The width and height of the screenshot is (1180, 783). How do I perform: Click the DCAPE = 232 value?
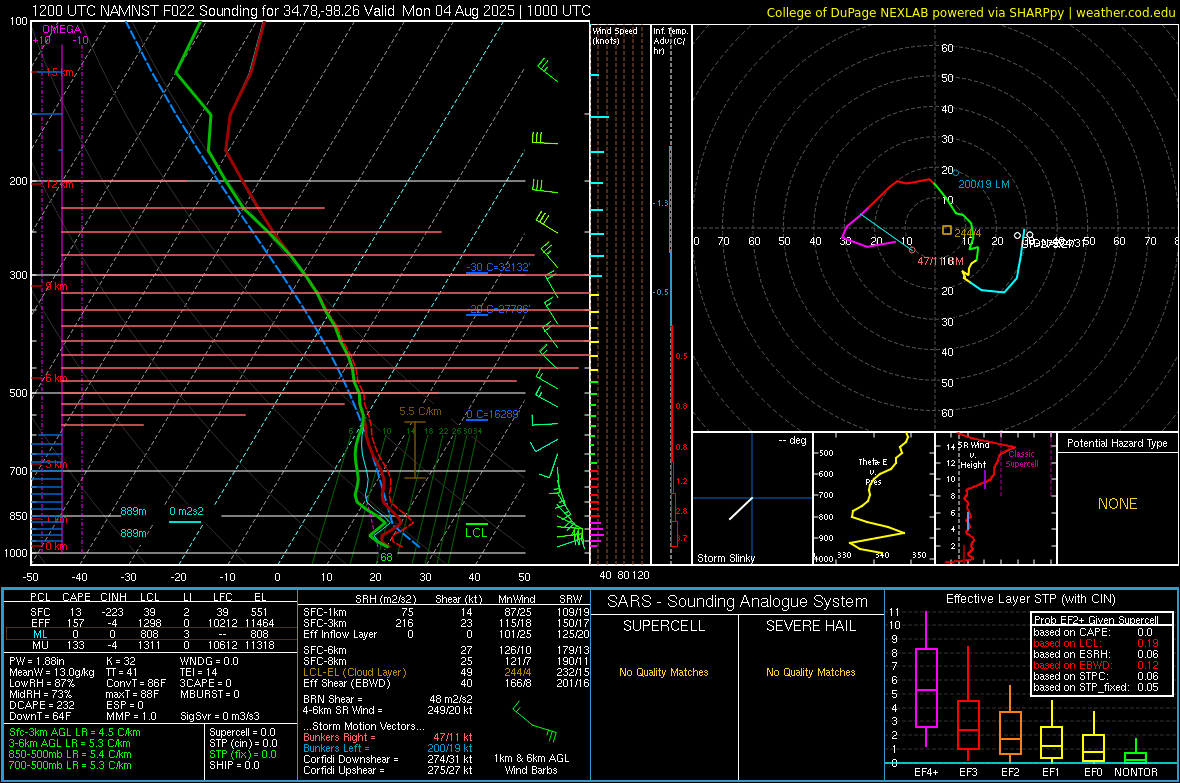pos(41,705)
